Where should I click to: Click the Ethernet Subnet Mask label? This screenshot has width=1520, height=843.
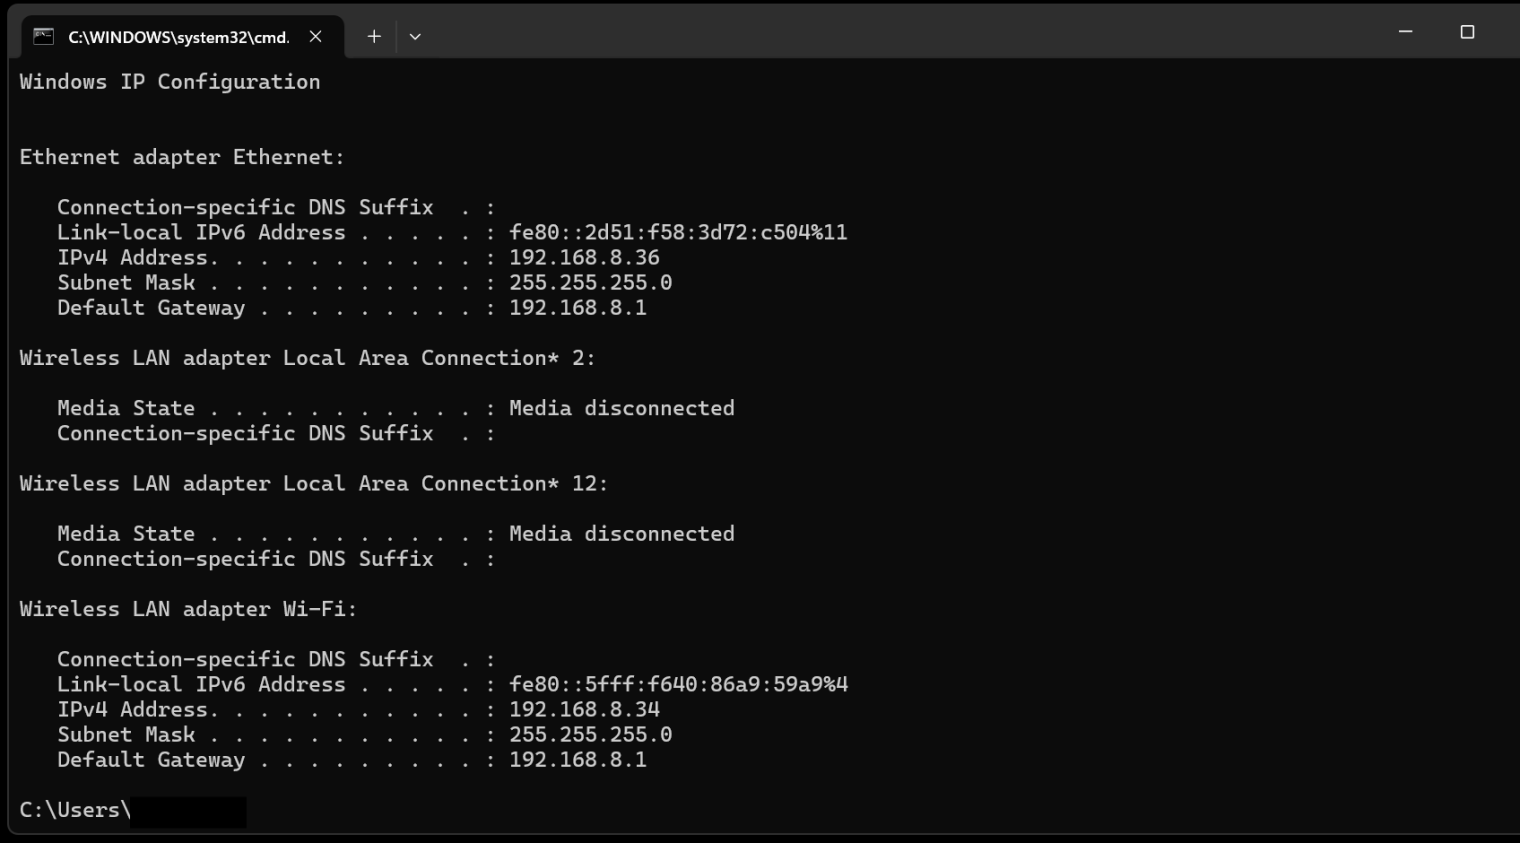click(x=126, y=283)
